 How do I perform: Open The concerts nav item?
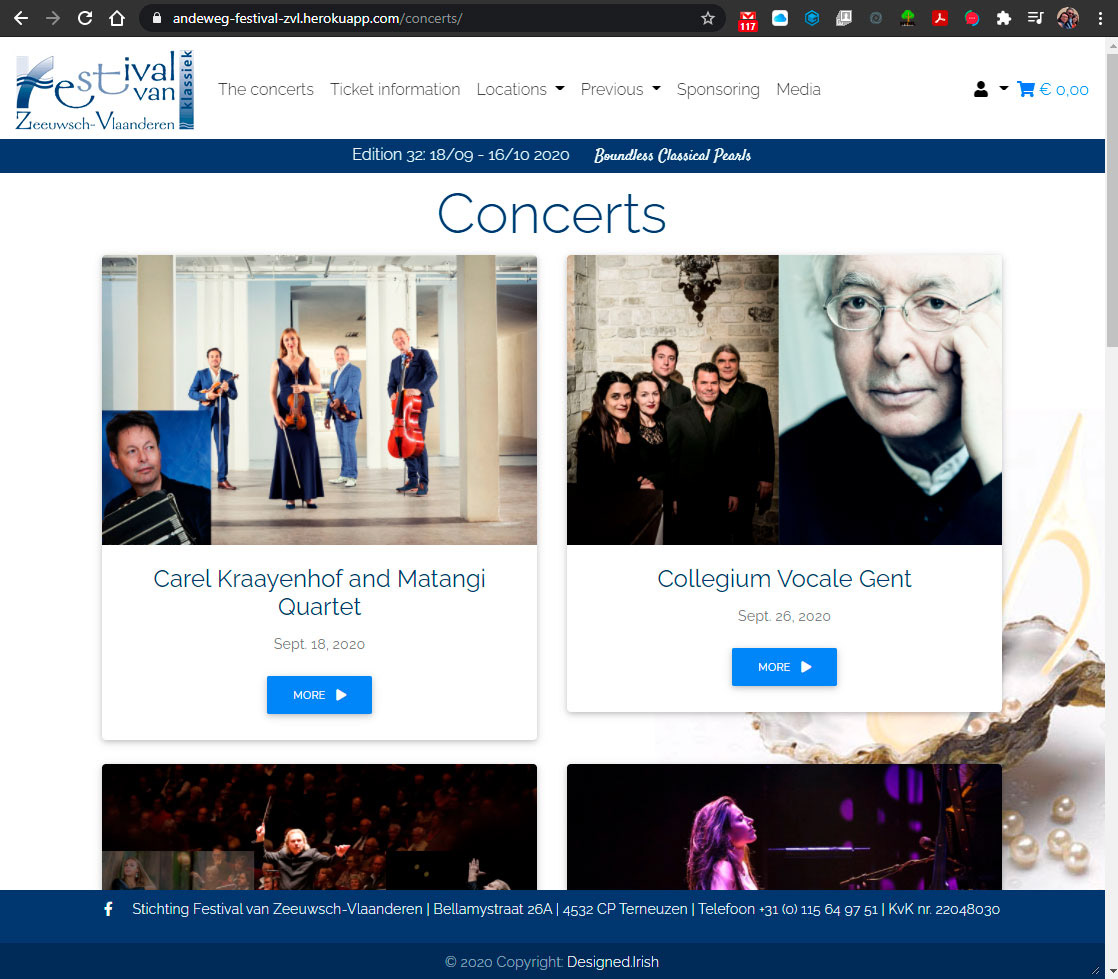266,89
